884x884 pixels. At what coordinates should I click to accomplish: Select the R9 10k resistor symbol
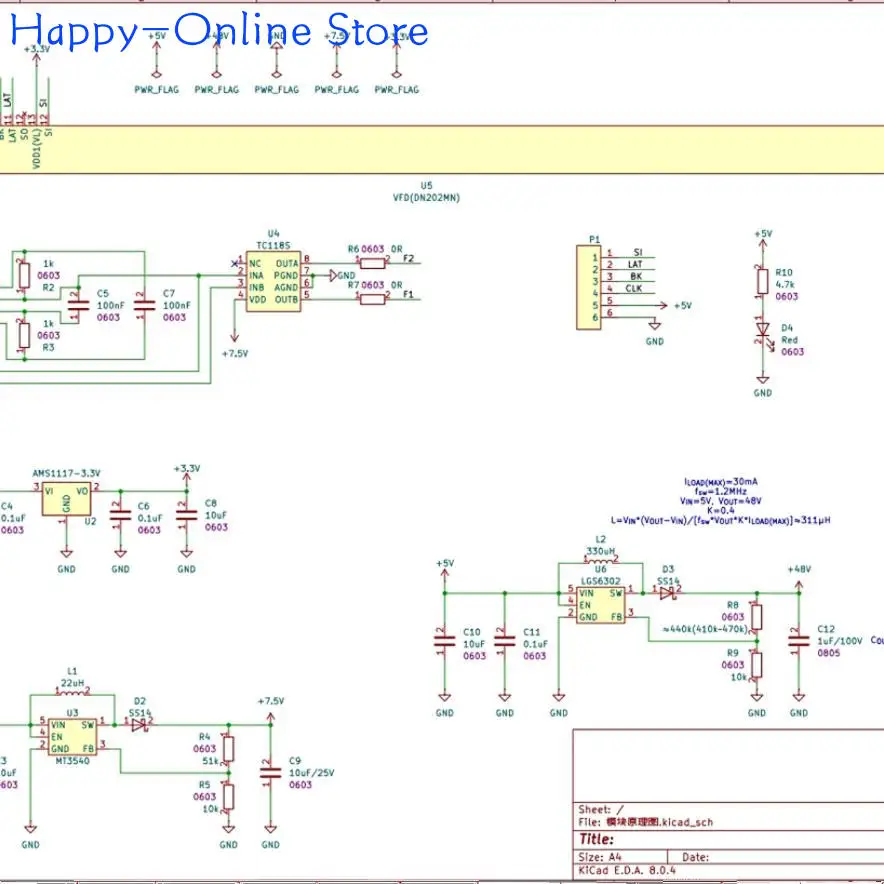click(757, 665)
